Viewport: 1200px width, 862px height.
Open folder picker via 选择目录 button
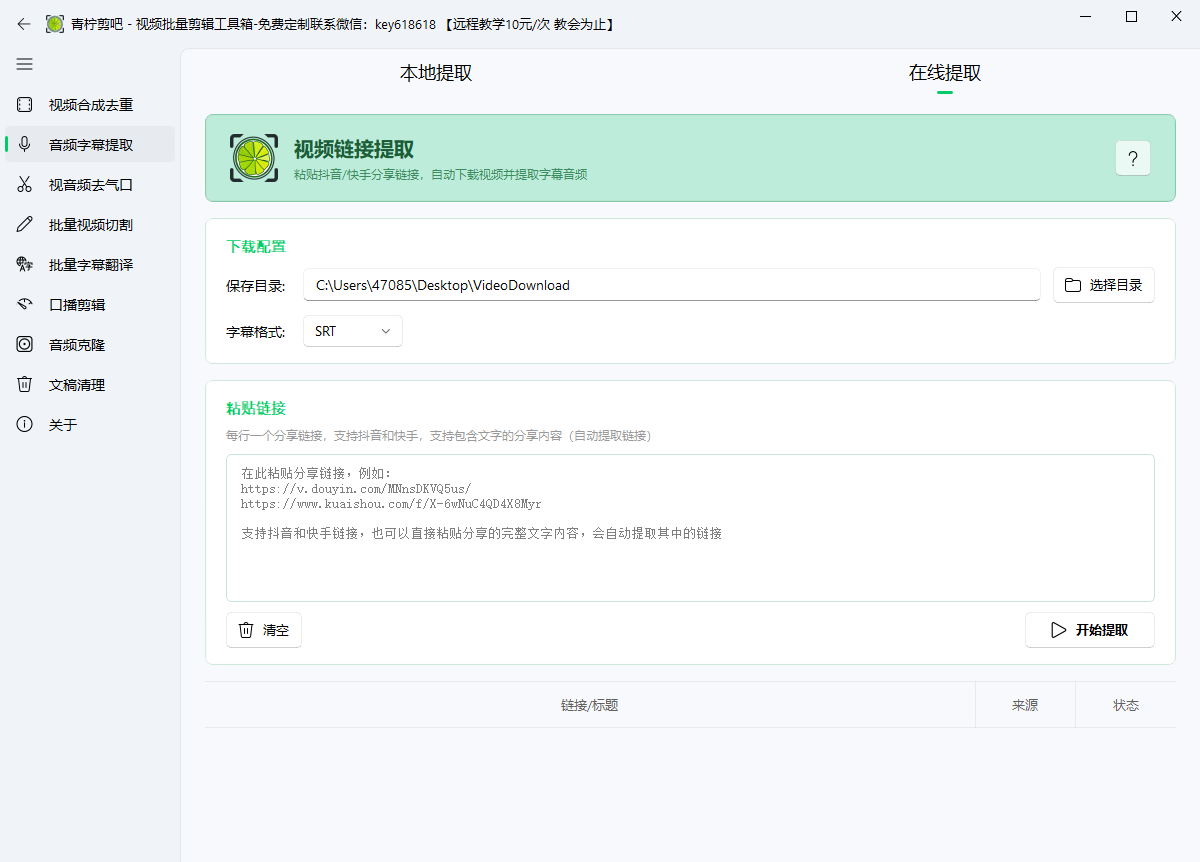pyautogui.click(x=1104, y=284)
